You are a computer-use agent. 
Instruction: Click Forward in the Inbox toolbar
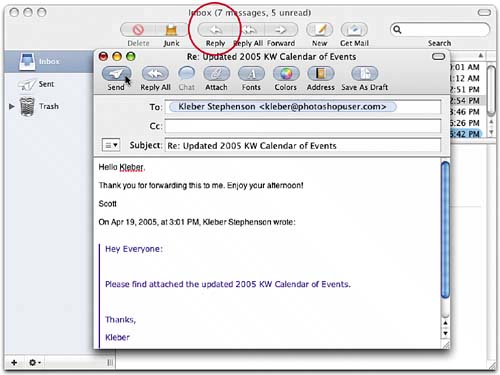tap(281, 30)
